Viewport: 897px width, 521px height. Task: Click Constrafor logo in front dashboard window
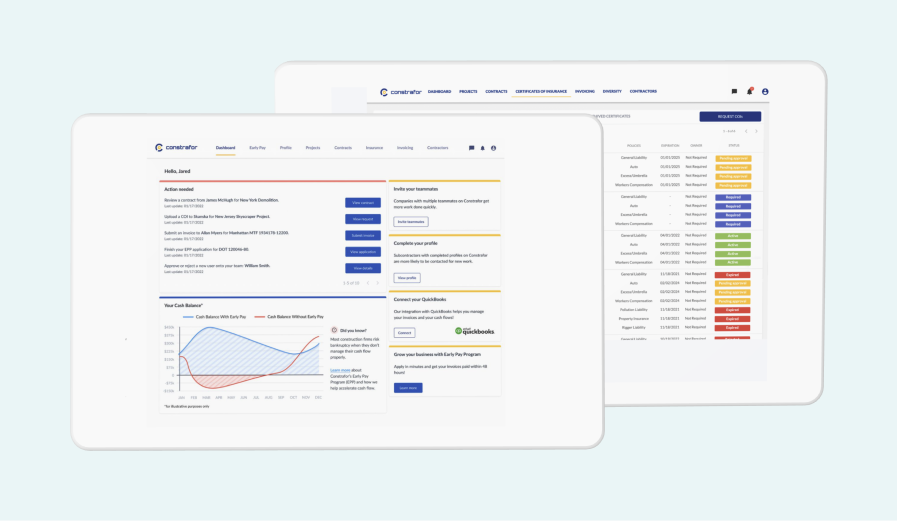176,148
